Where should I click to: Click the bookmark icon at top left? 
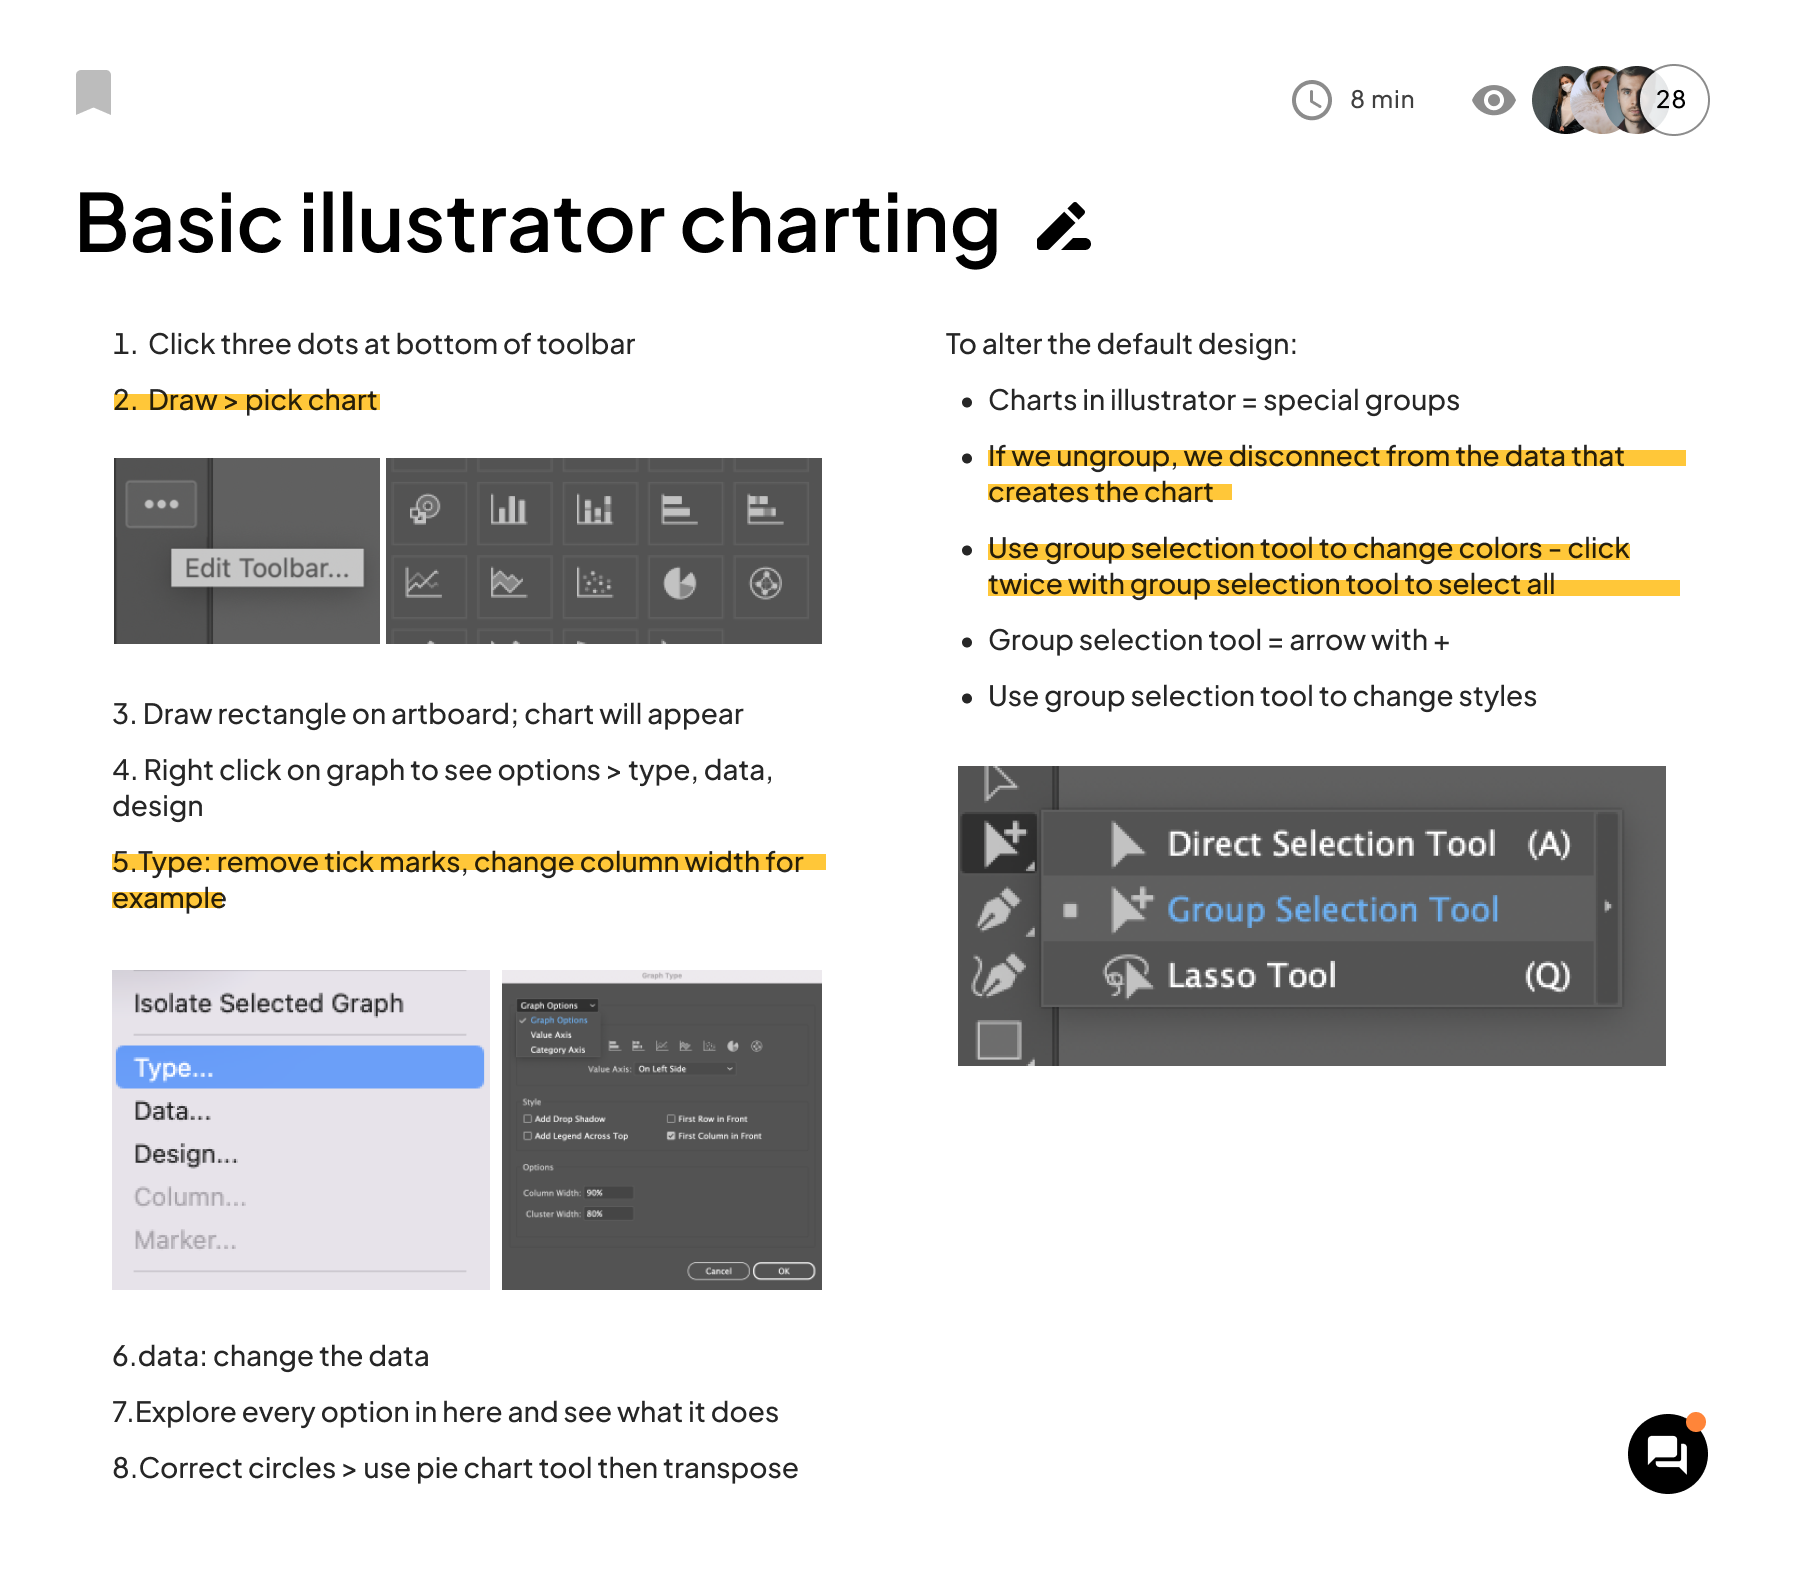tap(93, 92)
